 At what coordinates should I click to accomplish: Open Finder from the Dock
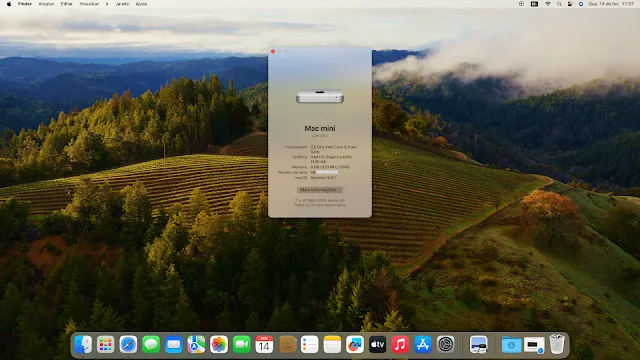coord(83,344)
